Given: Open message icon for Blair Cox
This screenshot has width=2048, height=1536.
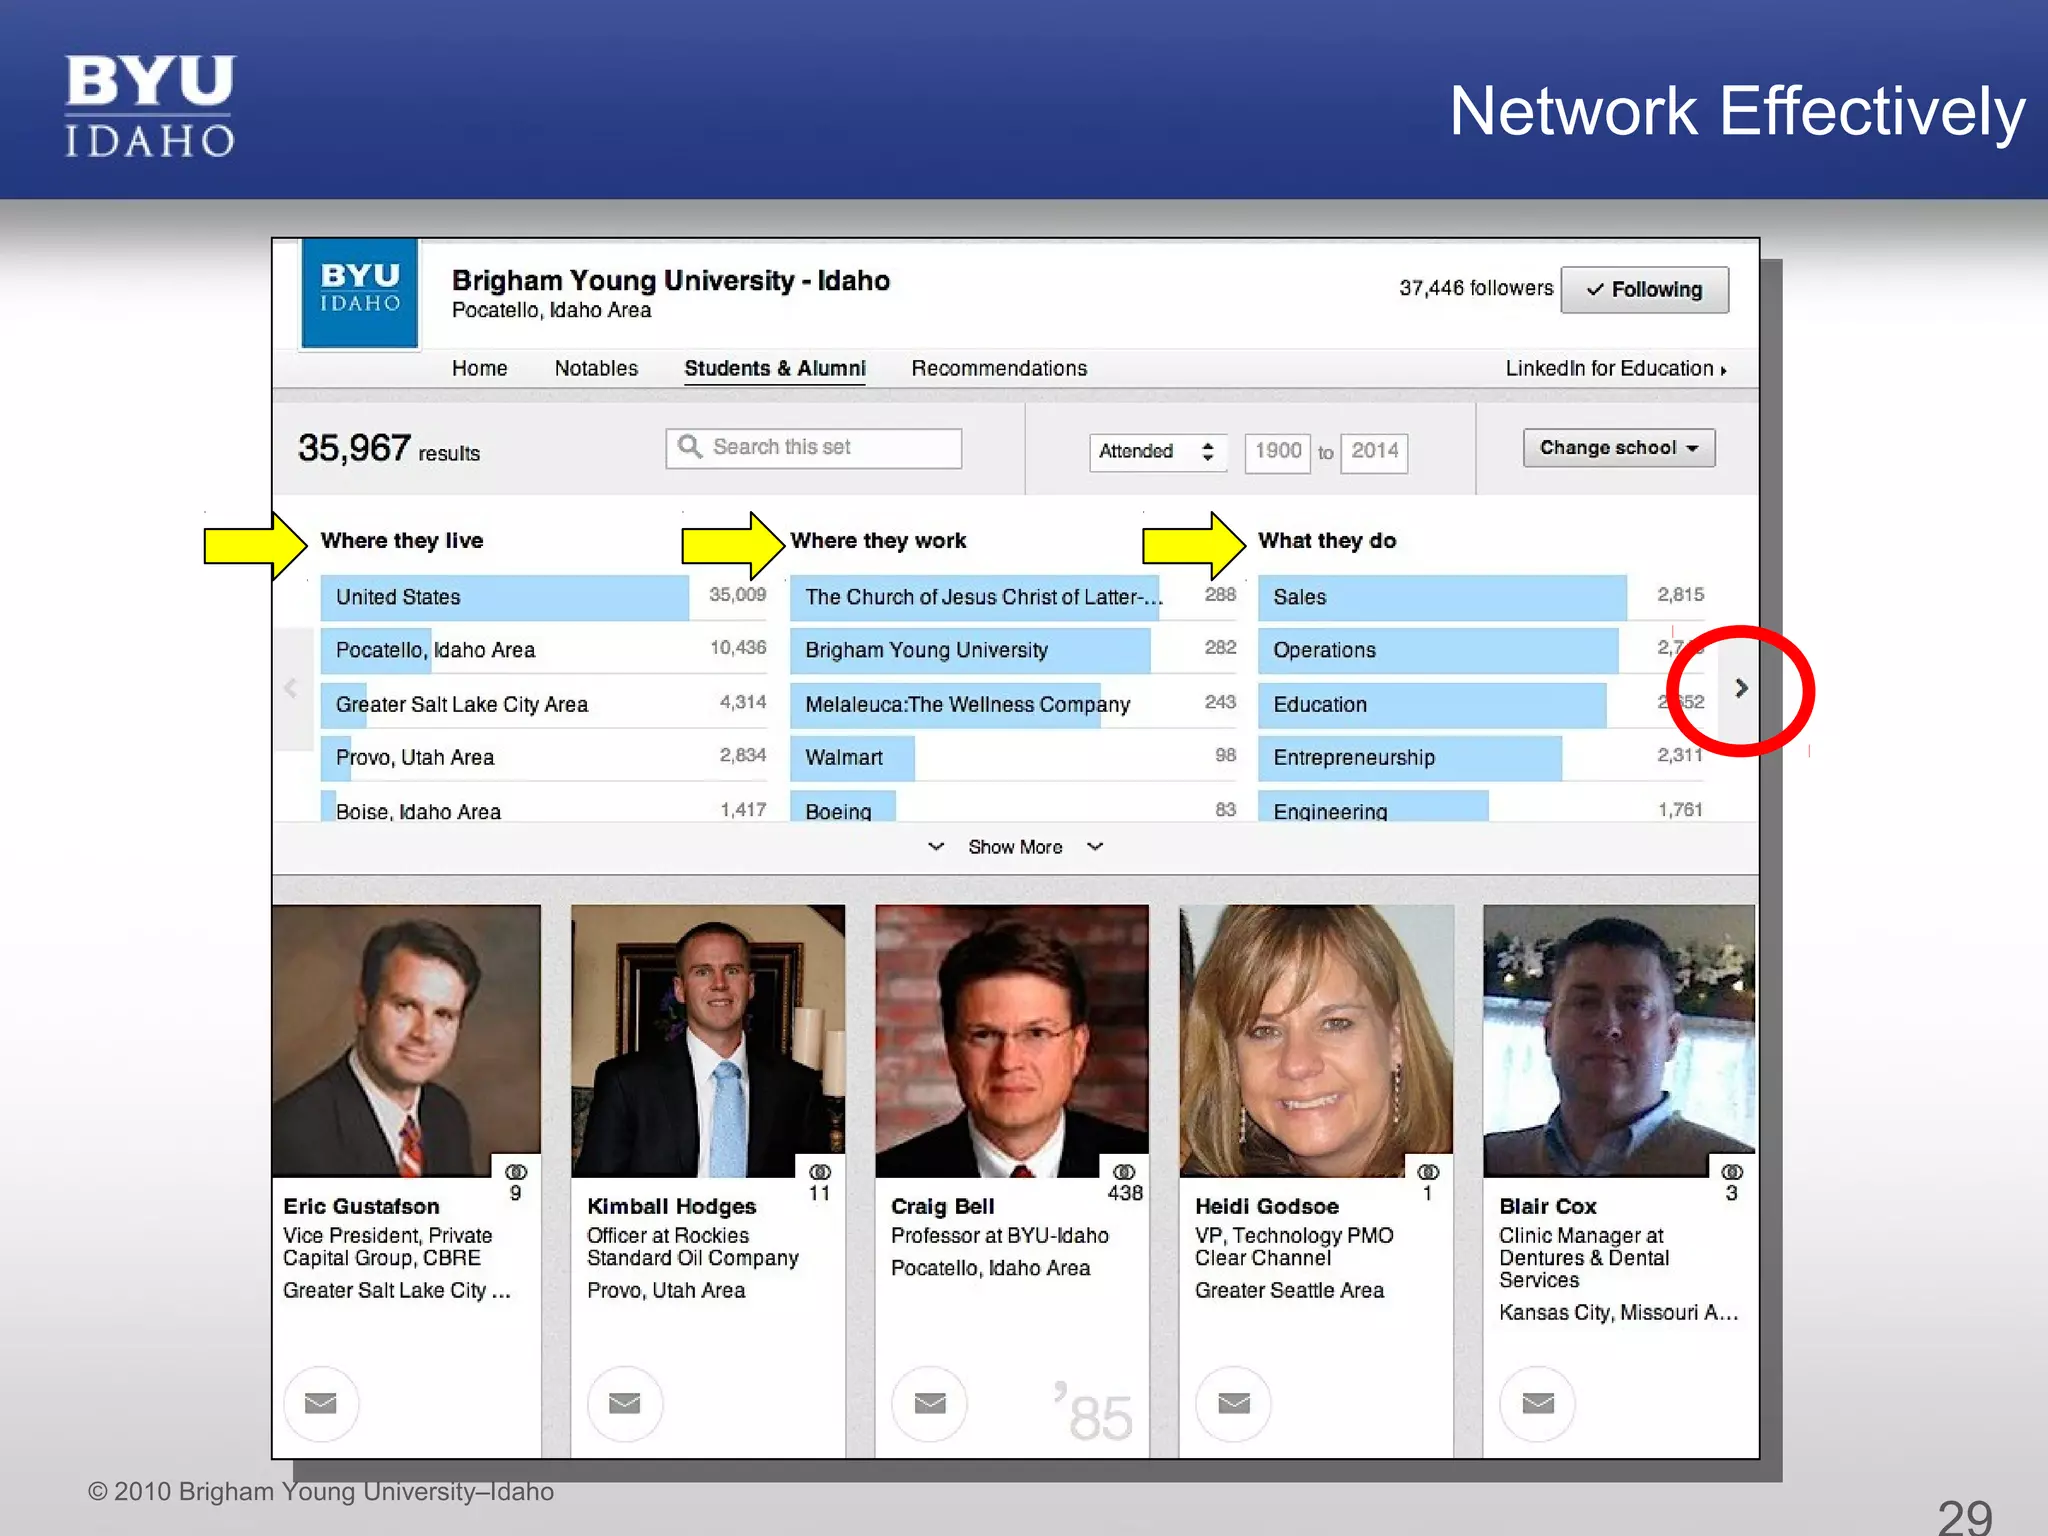Looking at the screenshot, I should click(x=1538, y=1403).
